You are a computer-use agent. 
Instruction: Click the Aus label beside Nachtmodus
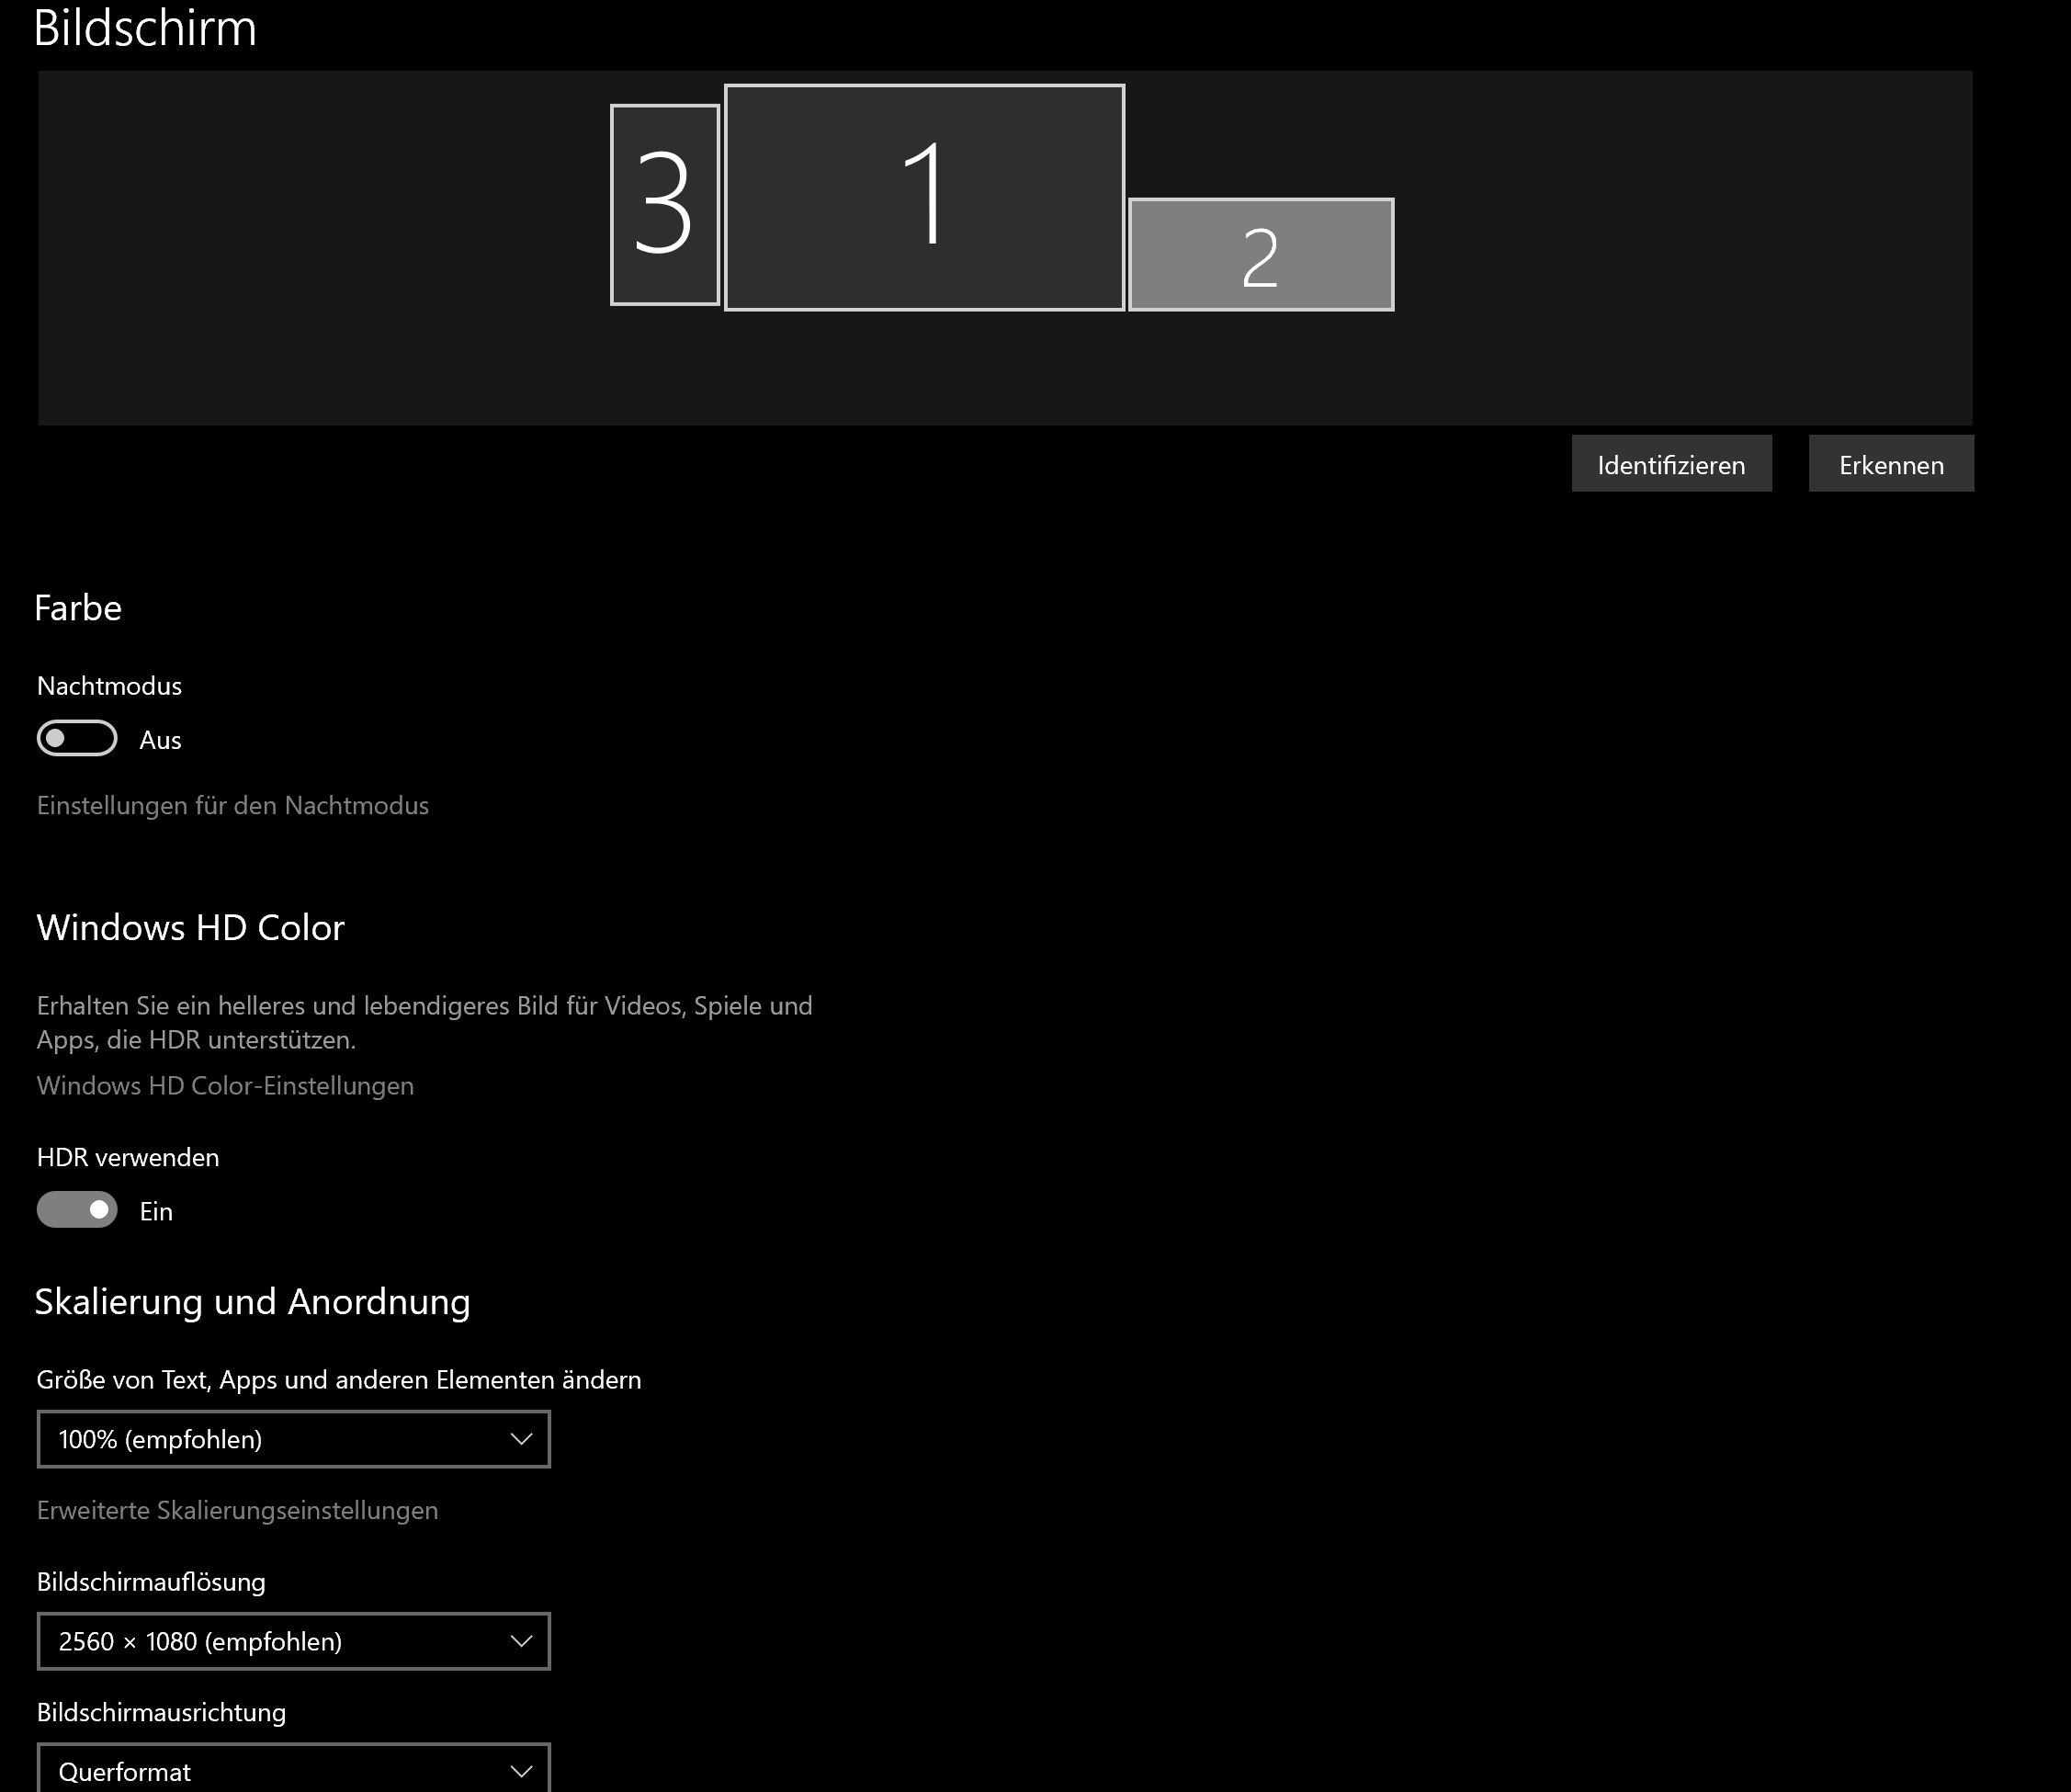point(162,740)
